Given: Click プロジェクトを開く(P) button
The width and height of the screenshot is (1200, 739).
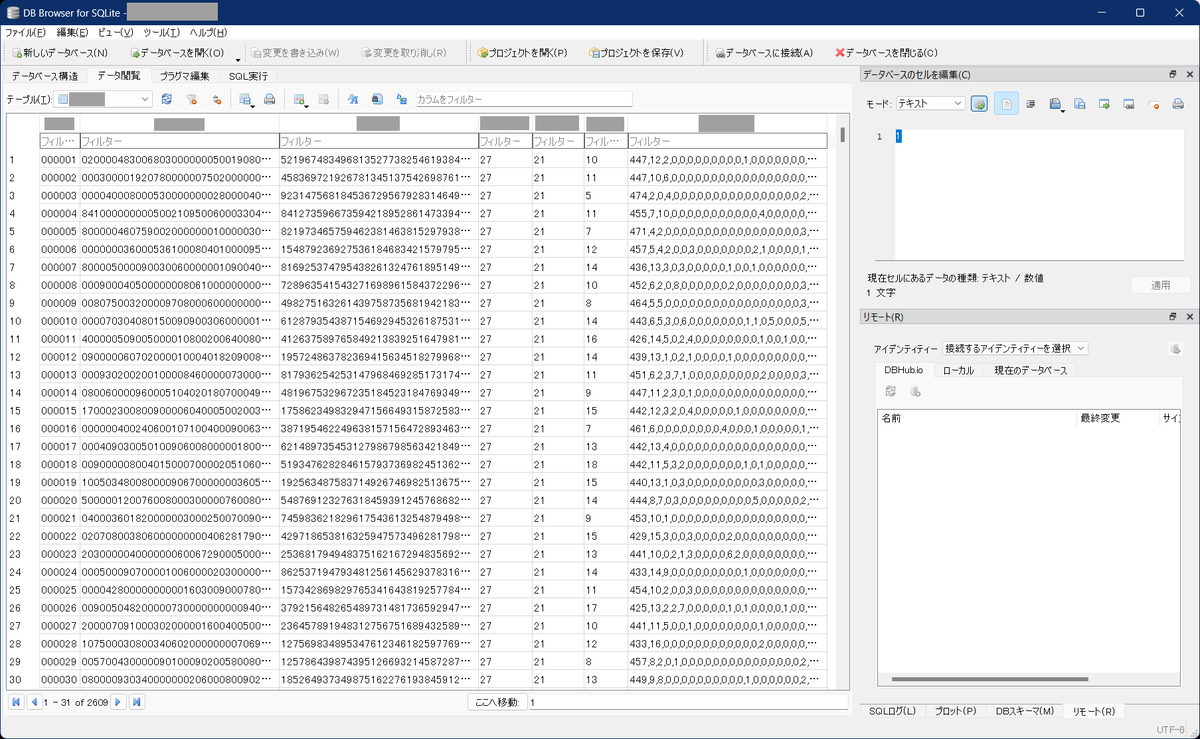Looking at the screenshot, I should 522,53.
